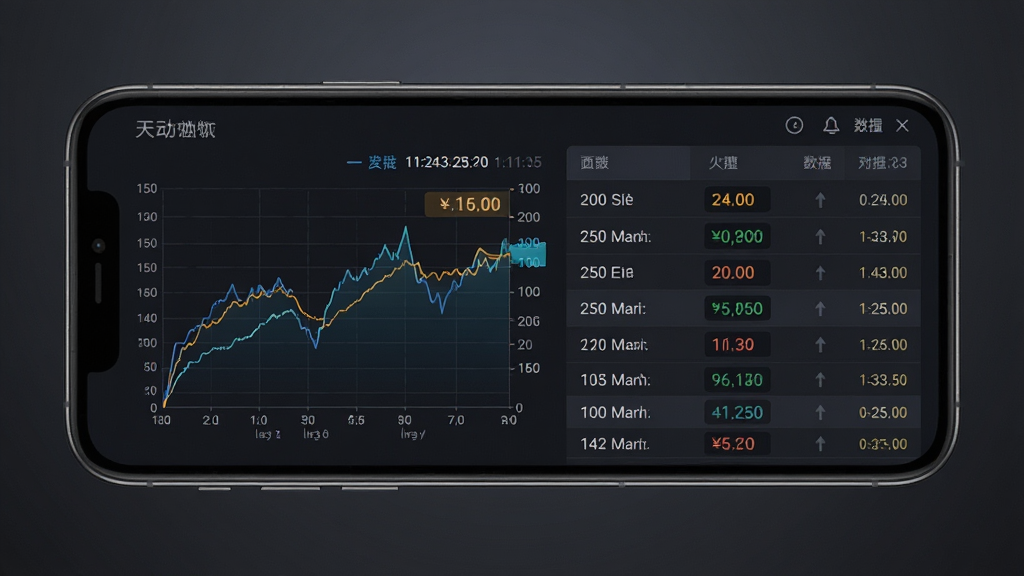
Task: Close the panel with the X icon
Action: click(903, 125)
